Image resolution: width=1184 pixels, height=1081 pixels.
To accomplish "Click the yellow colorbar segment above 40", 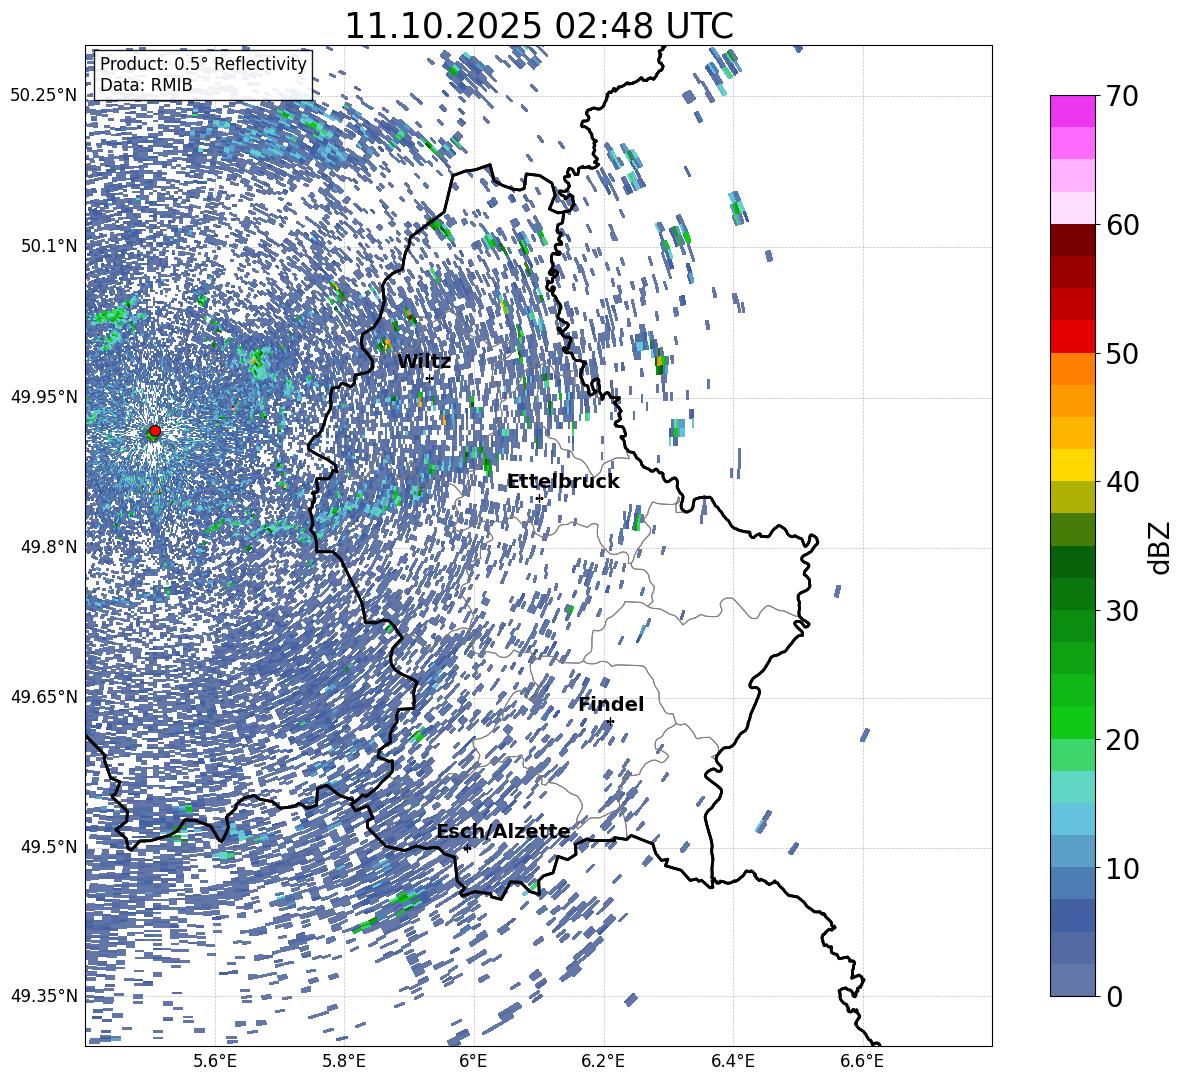I will coord(1072,465).
